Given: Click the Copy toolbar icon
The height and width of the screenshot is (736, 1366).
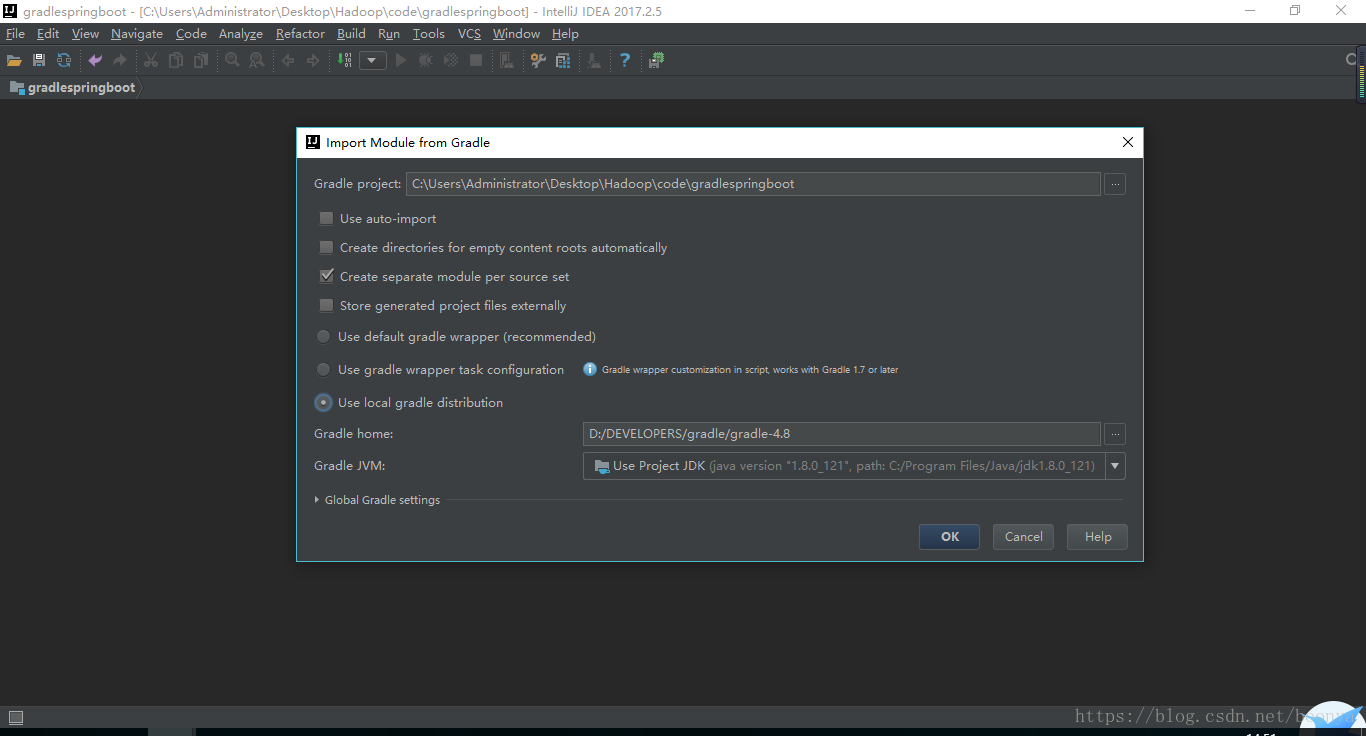Looking at the screenshot, I should [176, 61].
